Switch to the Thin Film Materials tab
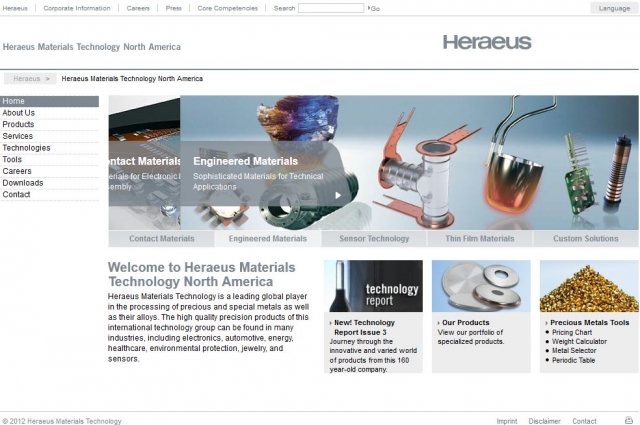Screen dimensions: 640x425 coord(480,239)
